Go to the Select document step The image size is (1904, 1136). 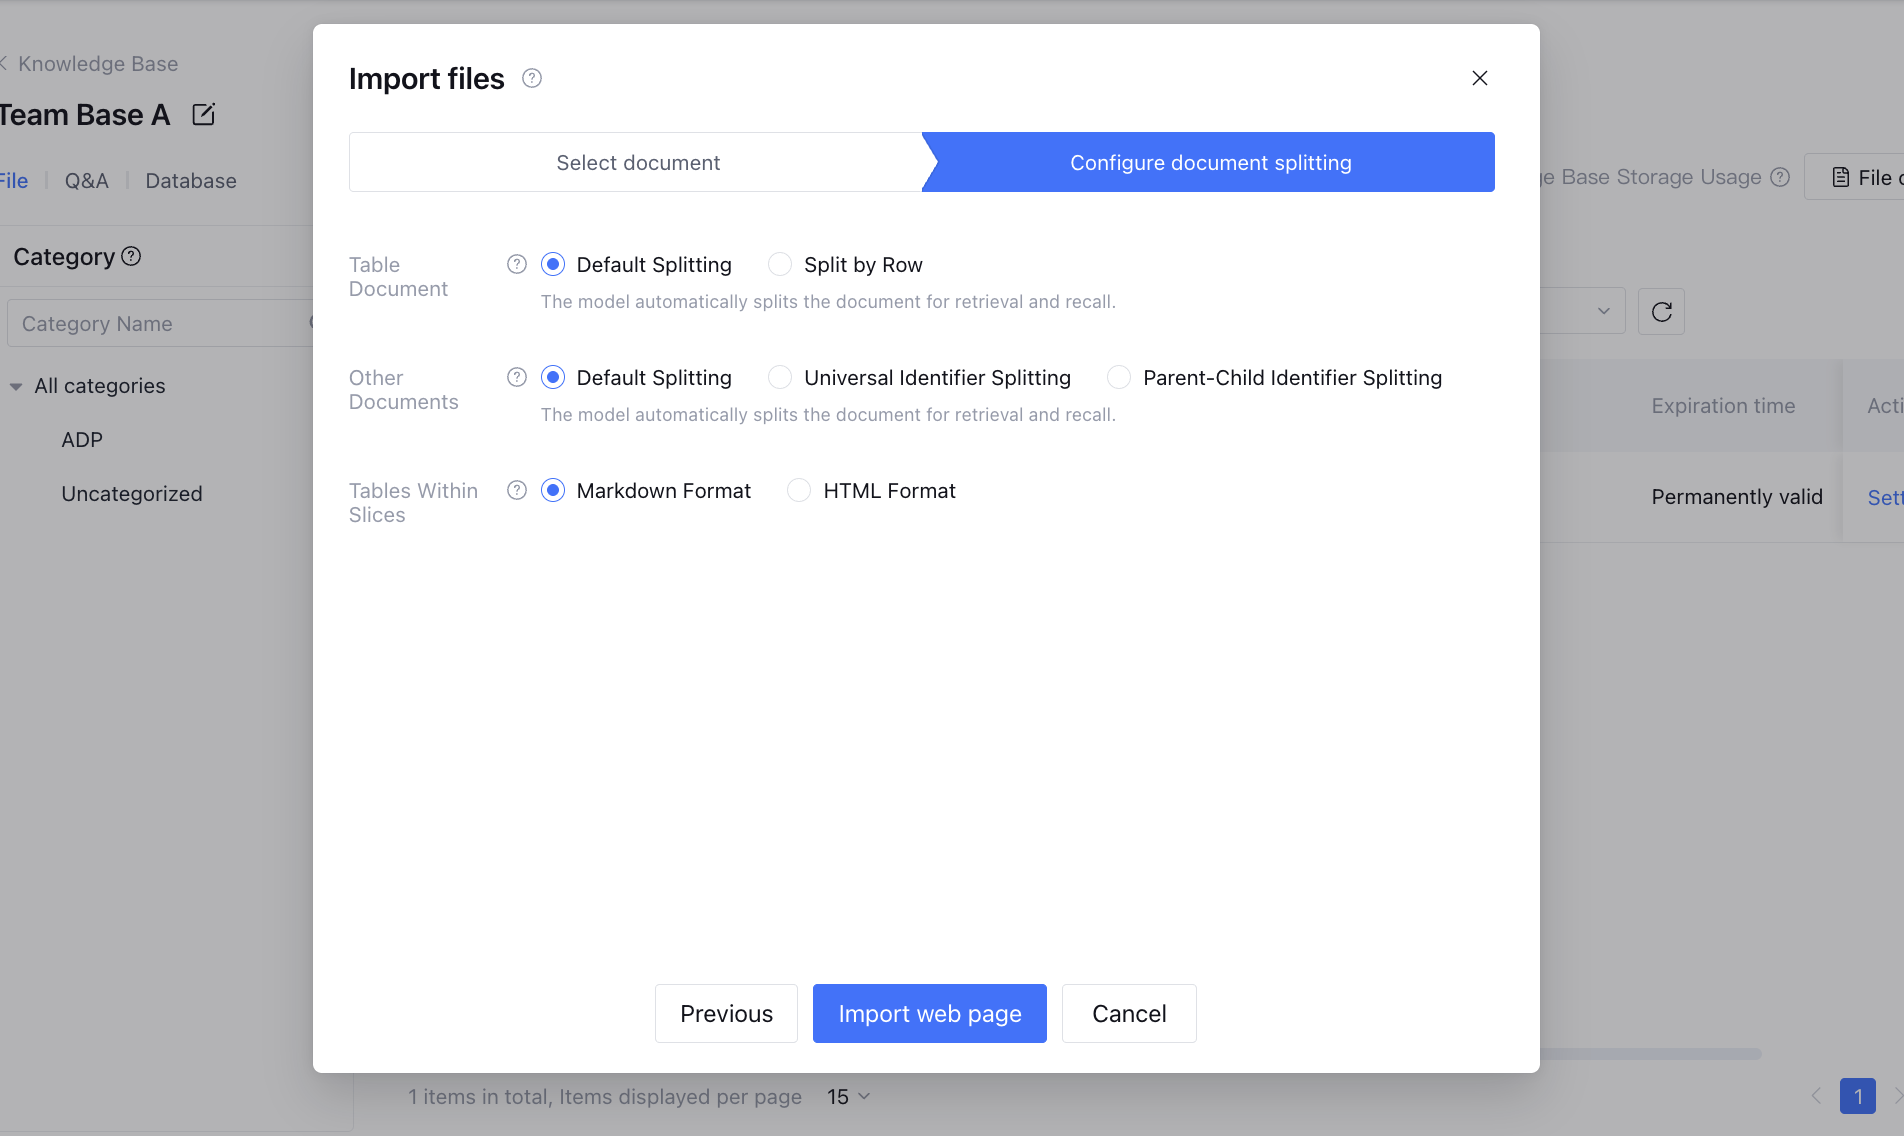(637, 162)
